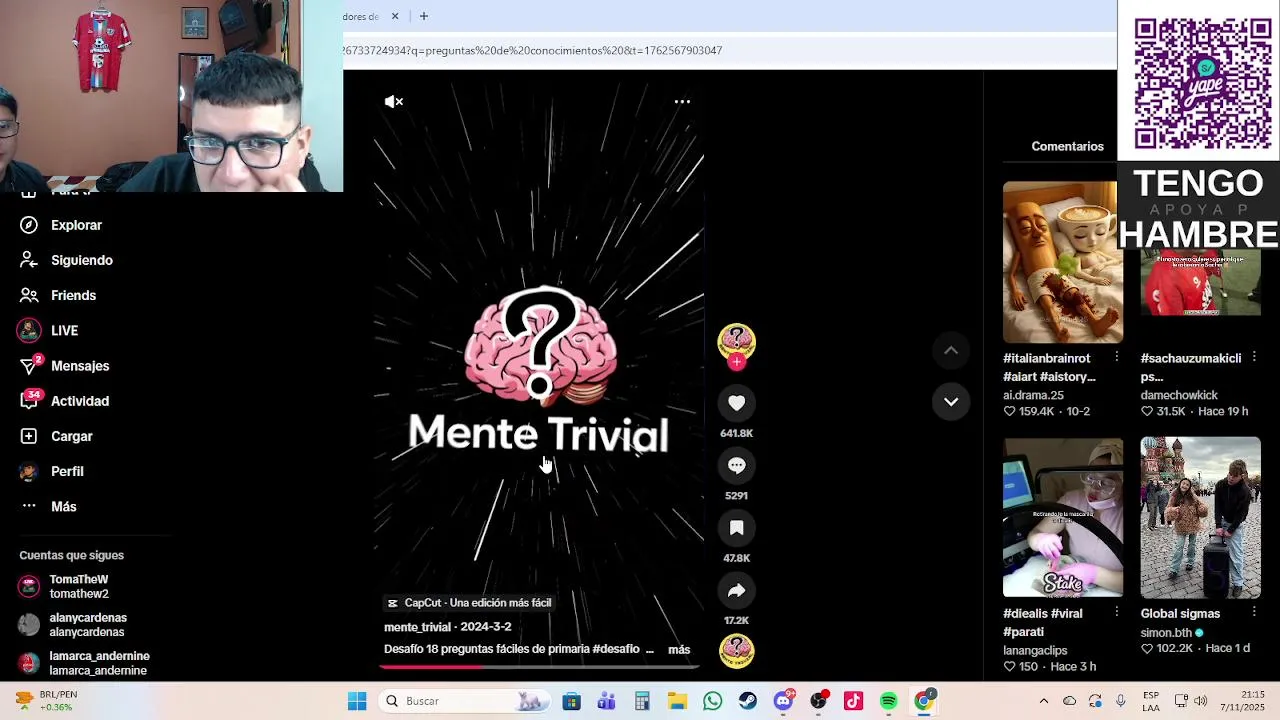Open Microsoft Teams from the taskbar
This screenshot has width=1280, height=720.
click(606, 701)
